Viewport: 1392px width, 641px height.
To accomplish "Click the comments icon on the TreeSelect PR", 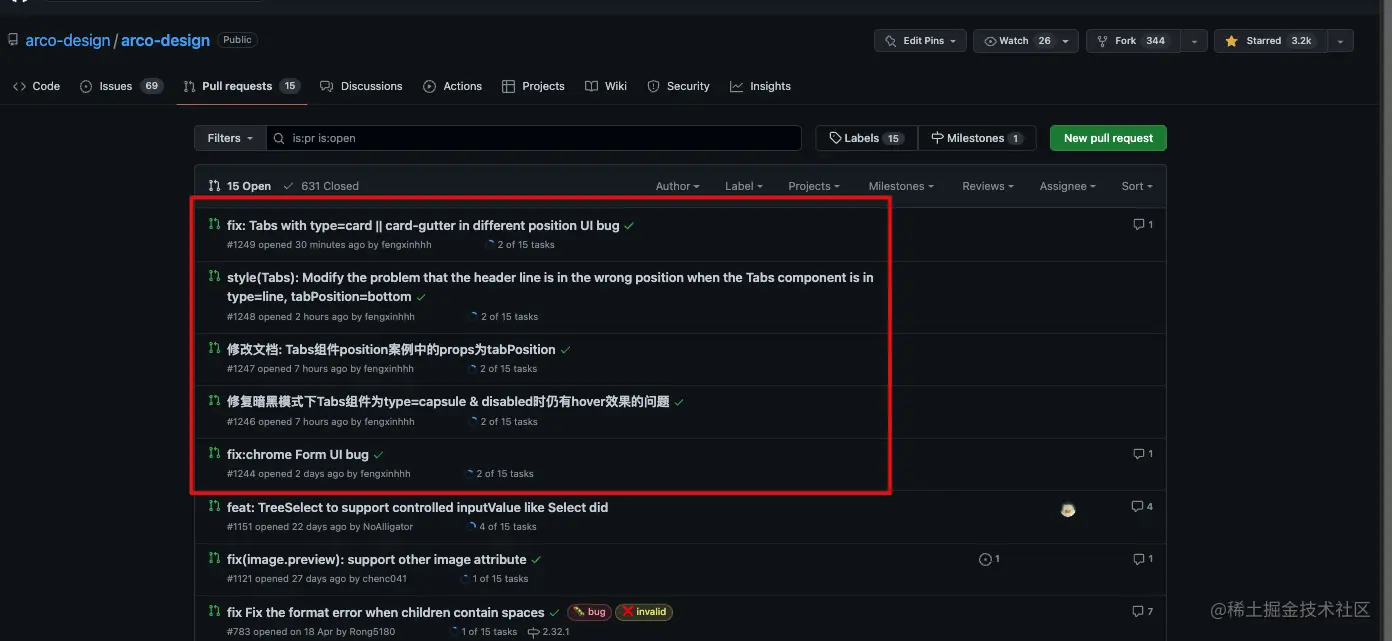I will [1142, 507].
